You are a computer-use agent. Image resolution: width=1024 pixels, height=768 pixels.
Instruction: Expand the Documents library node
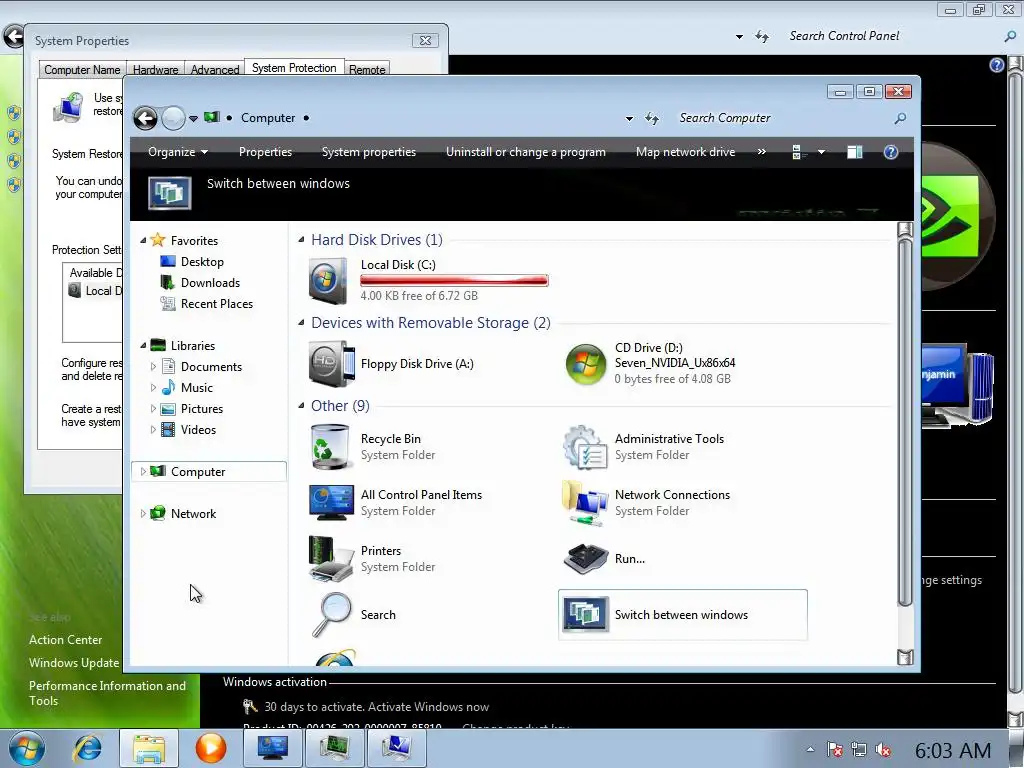[153, 366]
